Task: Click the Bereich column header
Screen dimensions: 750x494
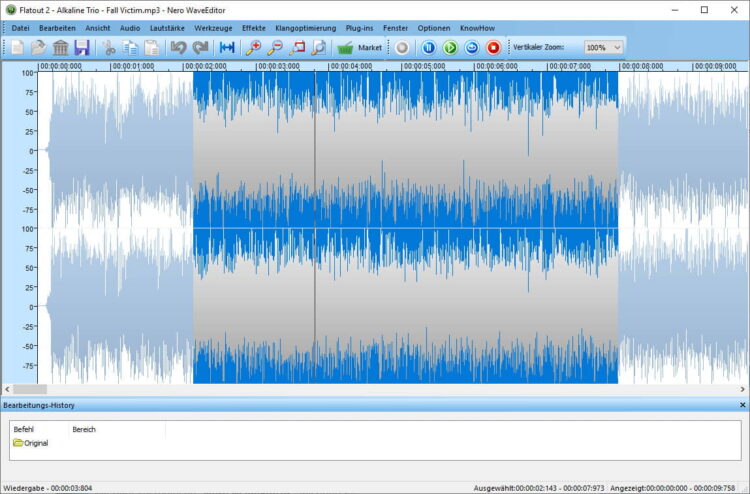Action: [84, 429]
